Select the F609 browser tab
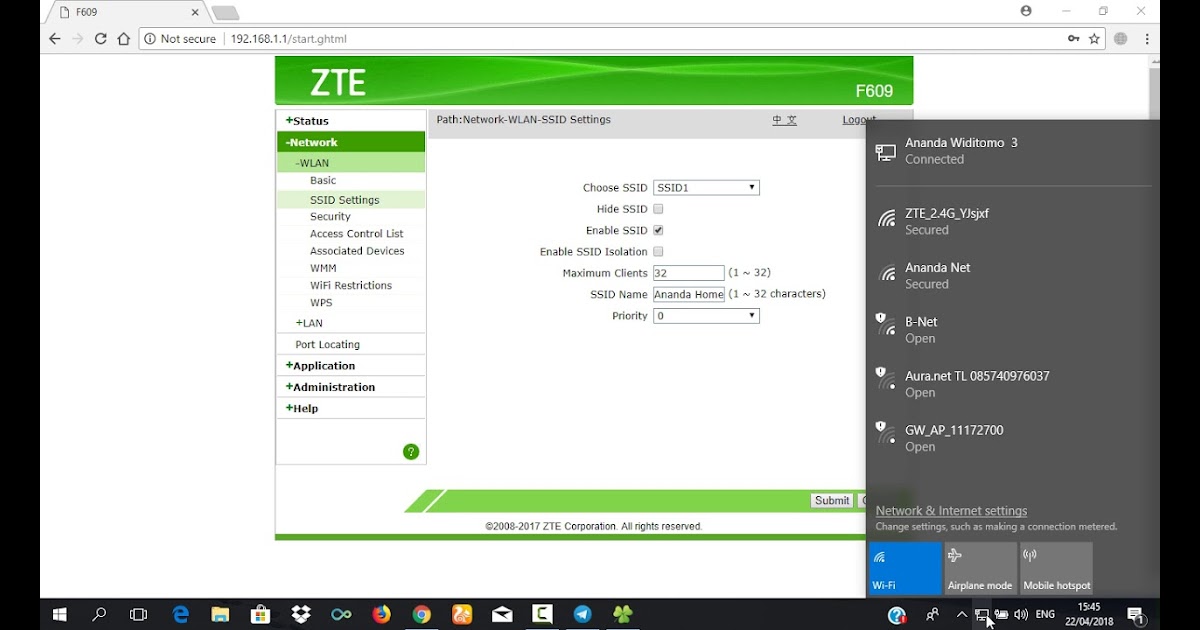Image resolution: width=1200 pixels, height=630 pixels. pos(126,12)
